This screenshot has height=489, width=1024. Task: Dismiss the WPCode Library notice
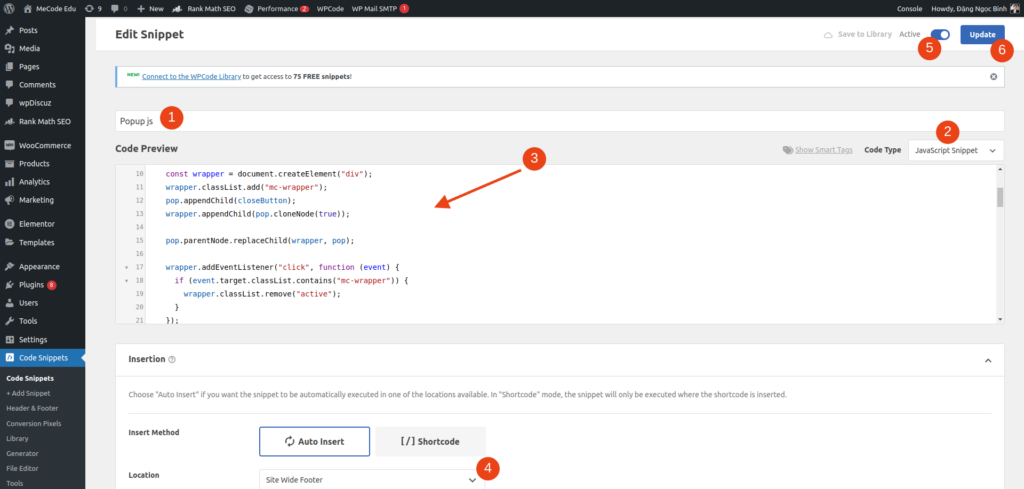993,76
